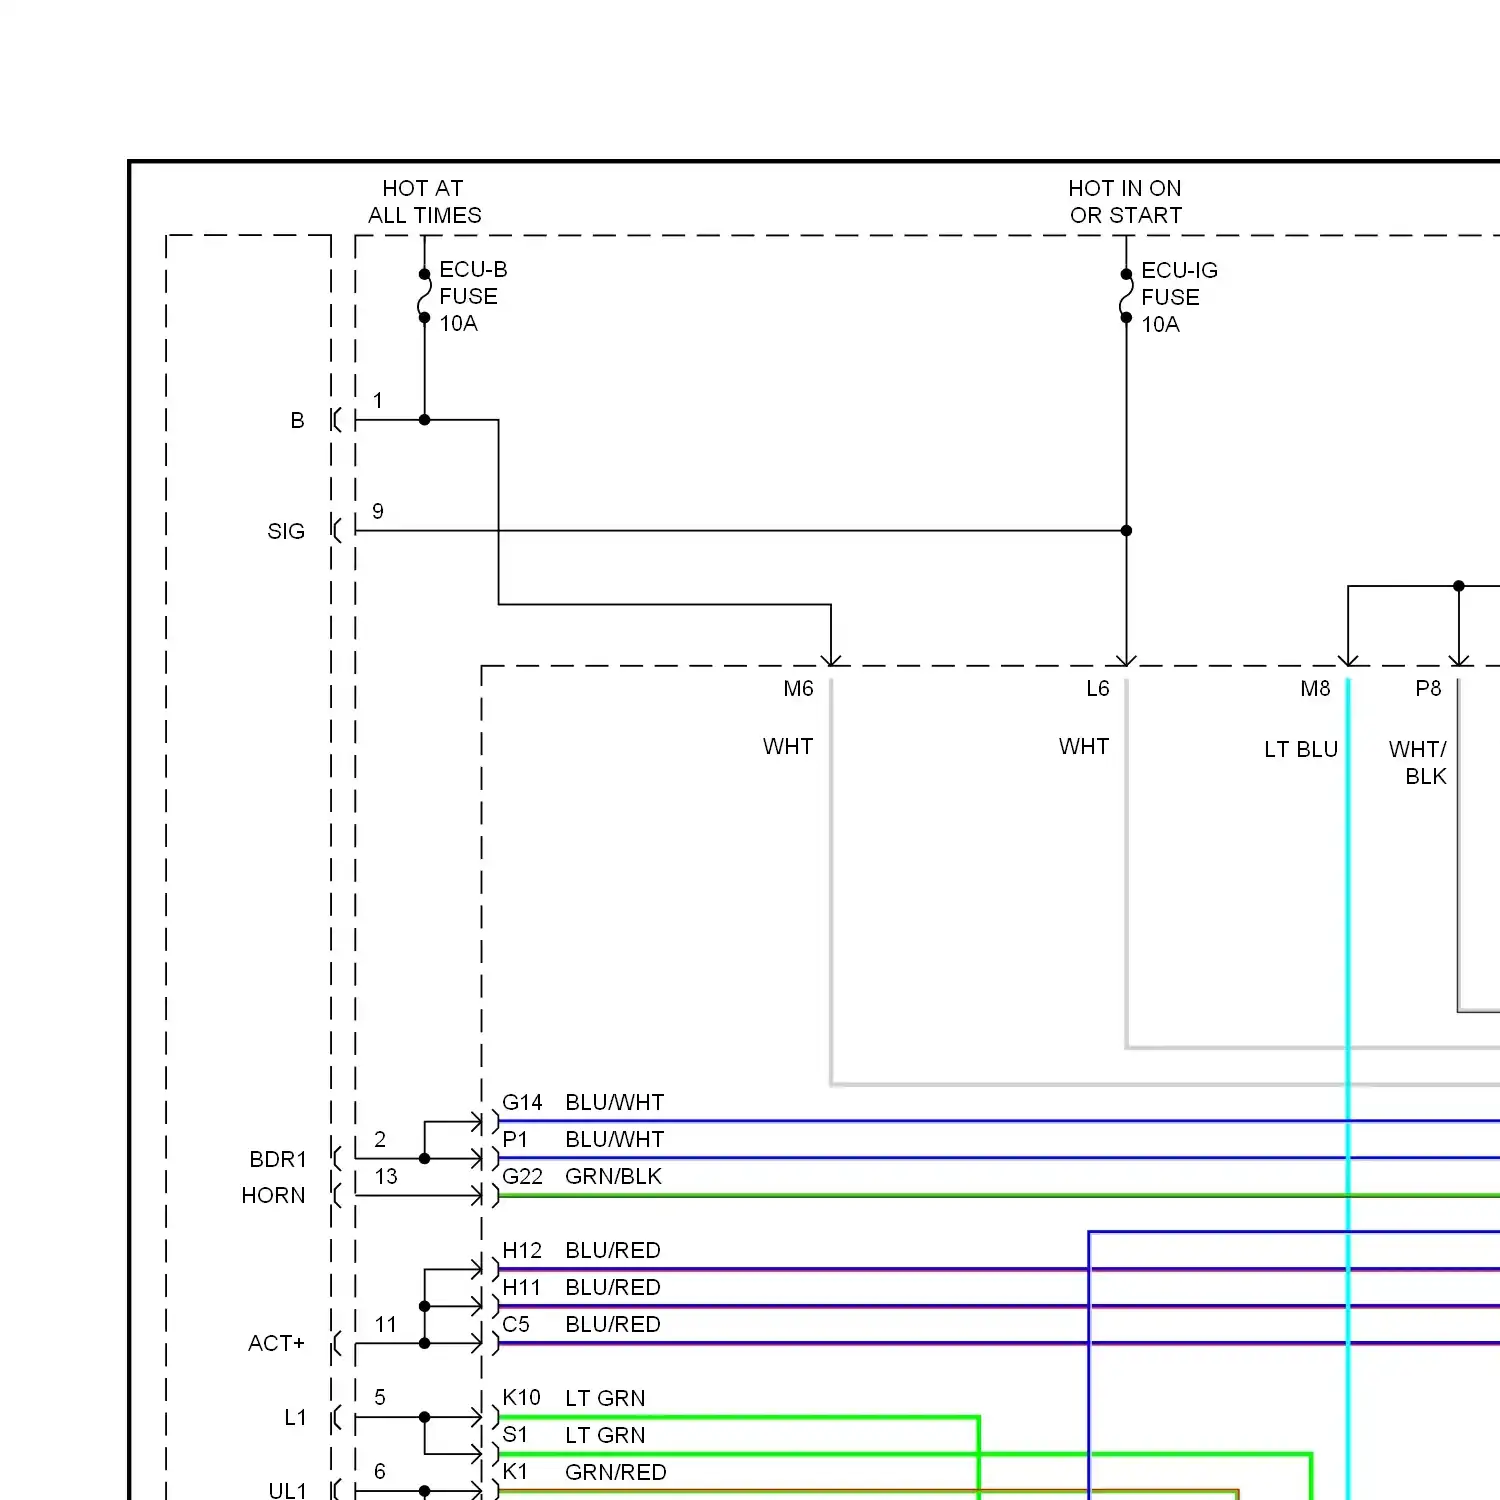Click the G22 GRN/BLK wire label
This screenshot has height=1500, width=1500.
click(582, 1177)
